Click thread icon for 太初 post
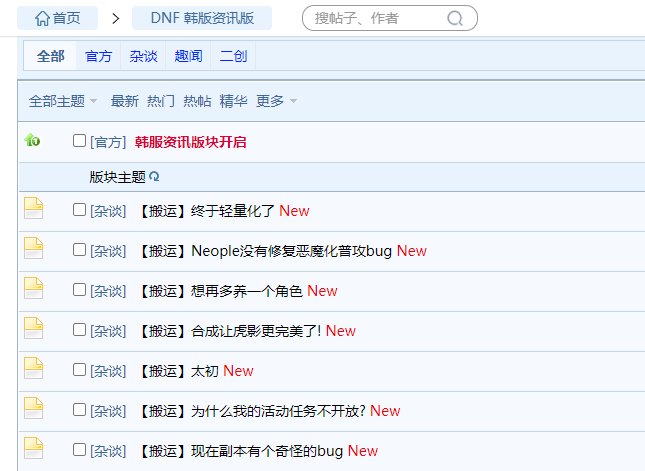The width and height of the screenshot is (645, 471). pos(33,368)
